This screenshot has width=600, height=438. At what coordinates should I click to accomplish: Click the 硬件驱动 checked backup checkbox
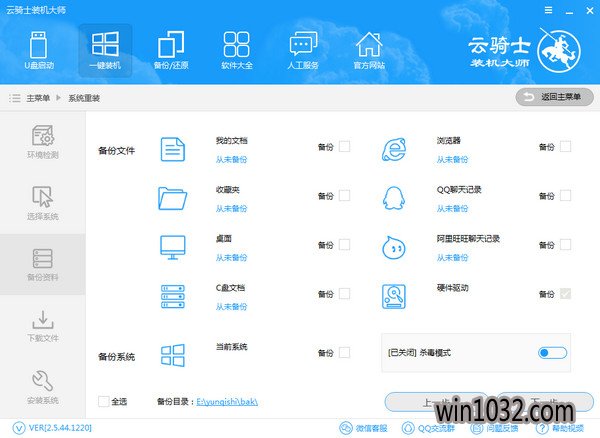[x=566, y=294]
